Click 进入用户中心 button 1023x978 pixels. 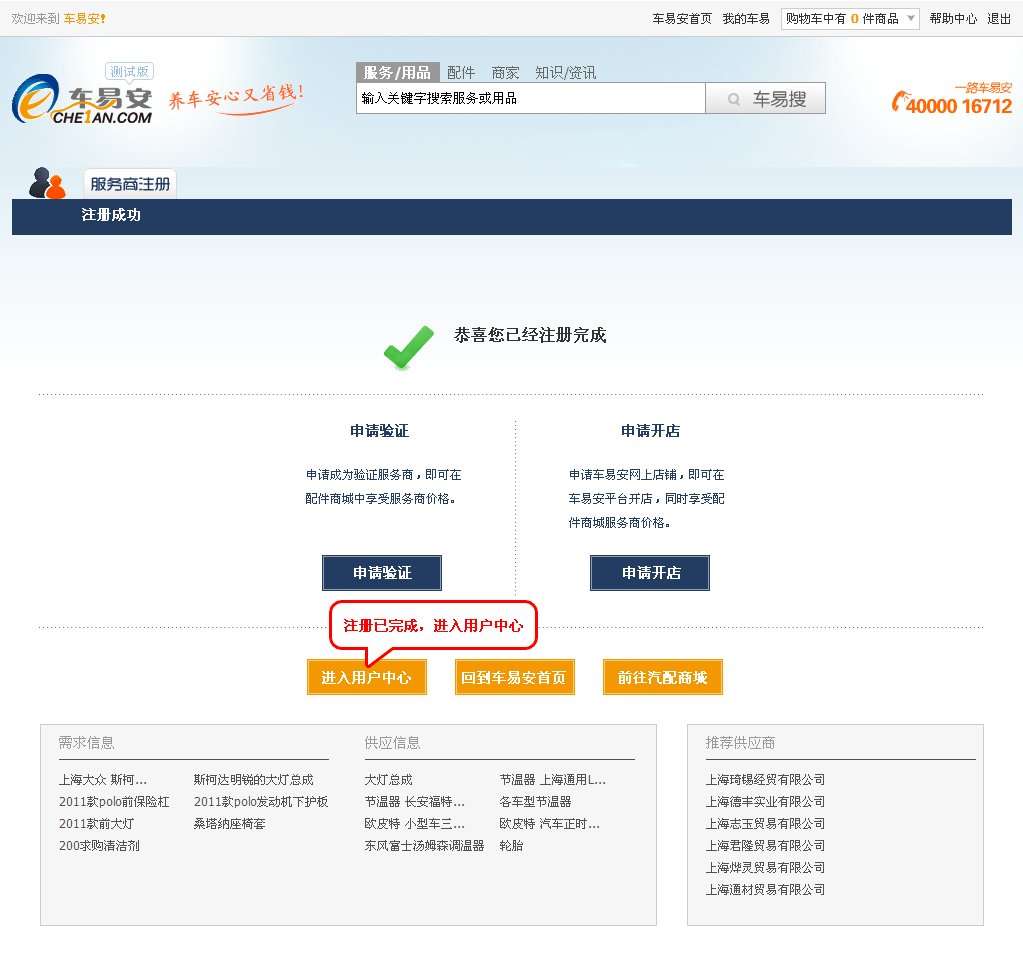pyautogui.click(x=367, y=677)
